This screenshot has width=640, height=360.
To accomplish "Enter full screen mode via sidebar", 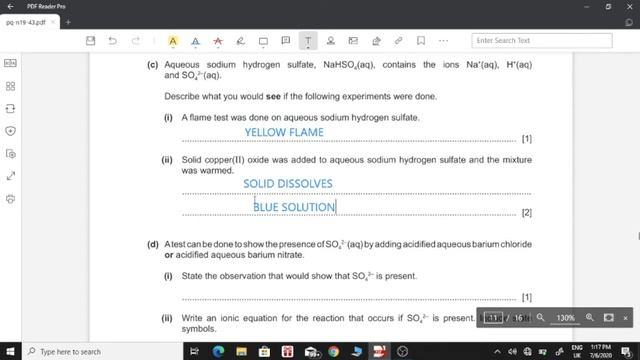I will point(11,176).
